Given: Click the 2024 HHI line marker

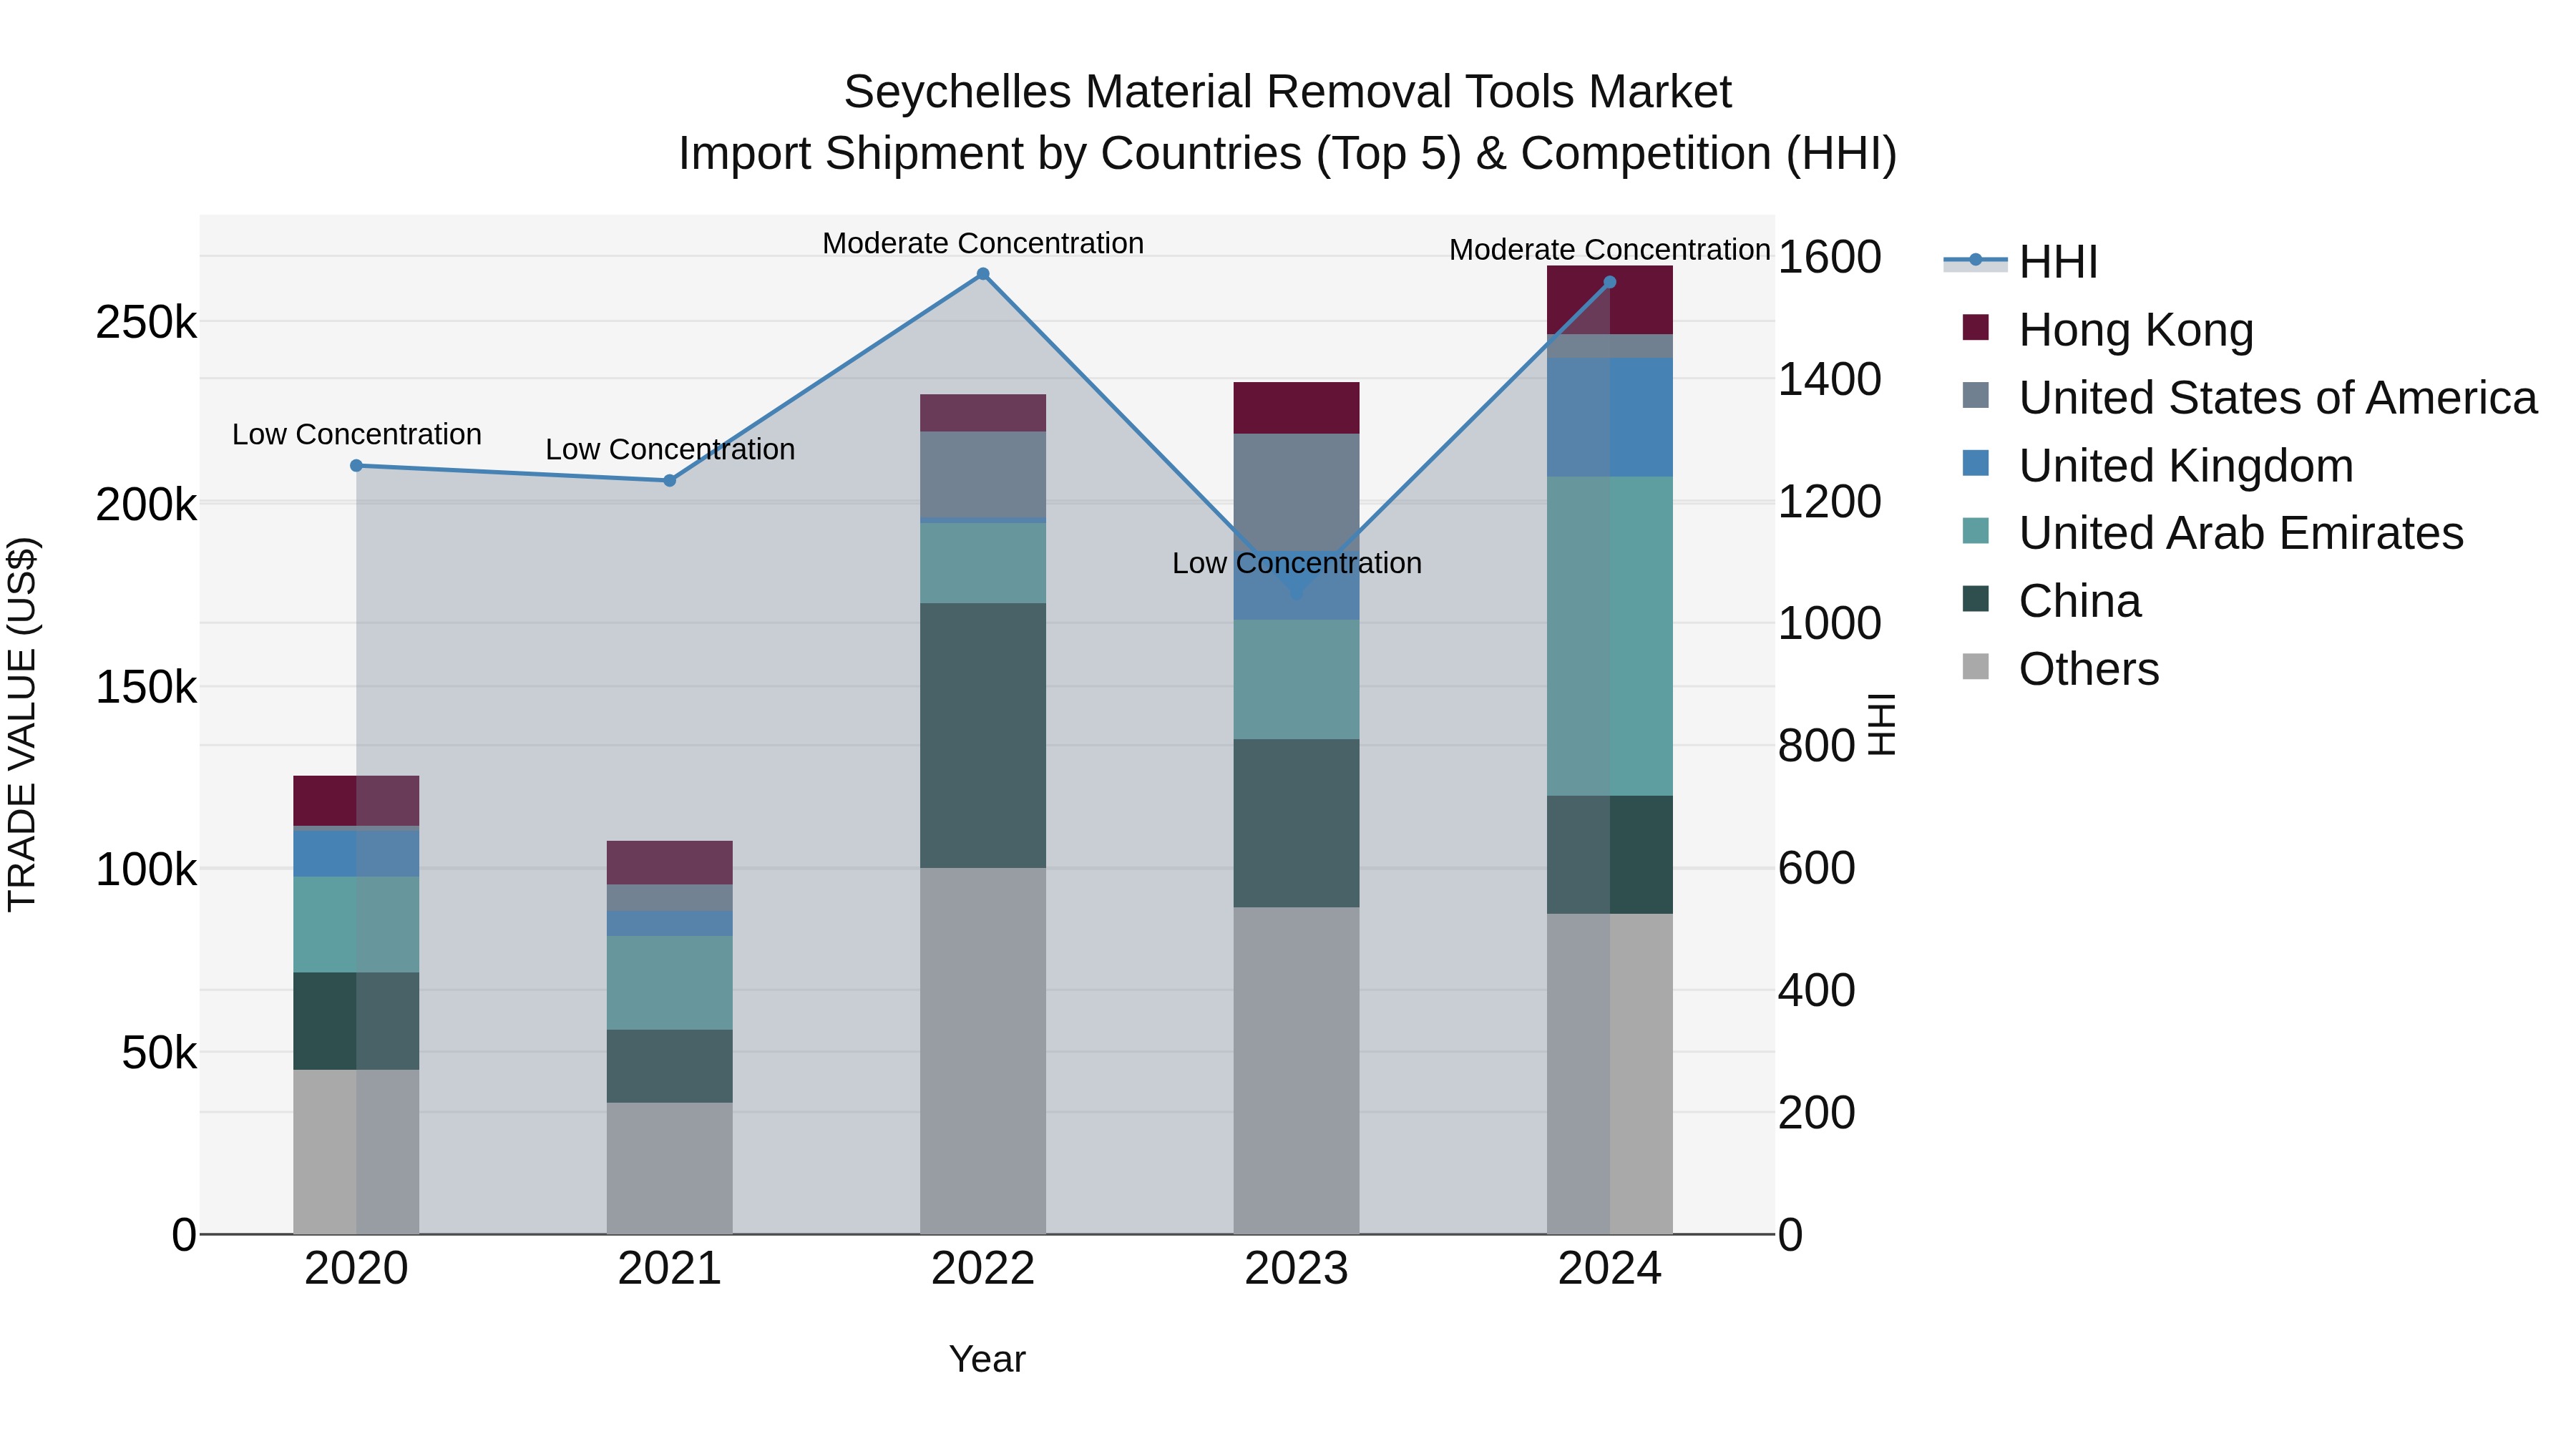Looking at the screenshot, I should coord(1610,282).
